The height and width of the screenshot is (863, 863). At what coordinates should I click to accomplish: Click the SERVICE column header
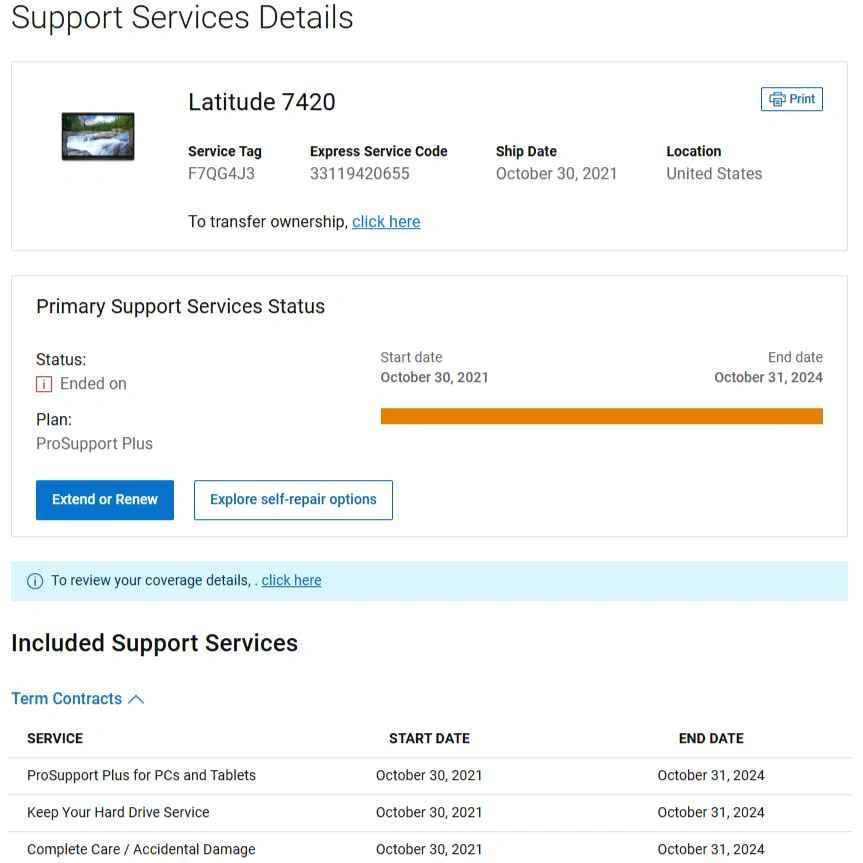[55, 739]
